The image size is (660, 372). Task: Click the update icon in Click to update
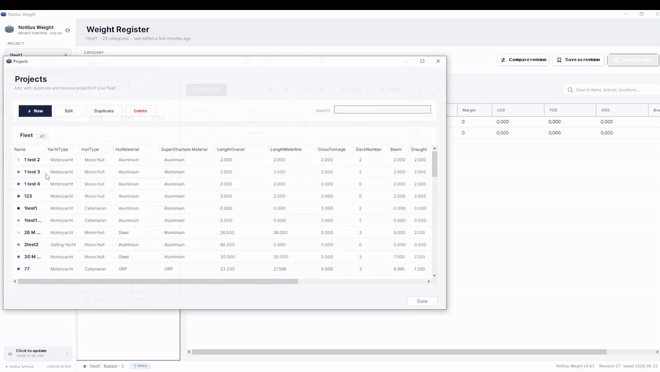click(10, 353)
